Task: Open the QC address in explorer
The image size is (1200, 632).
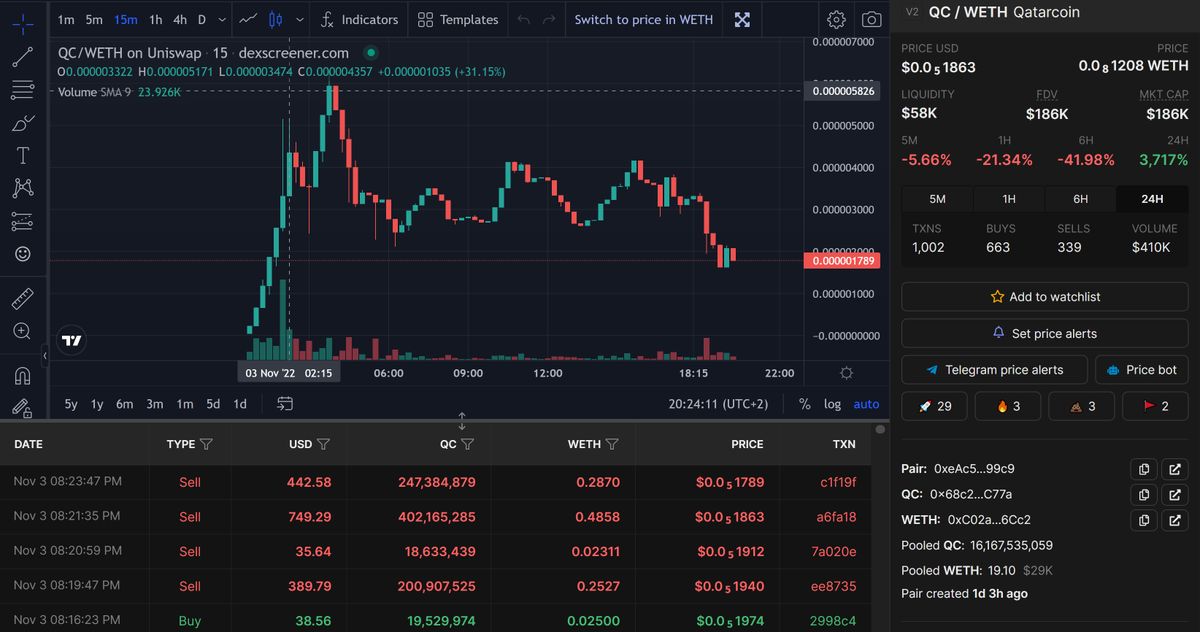Action: click(1175, 494)
